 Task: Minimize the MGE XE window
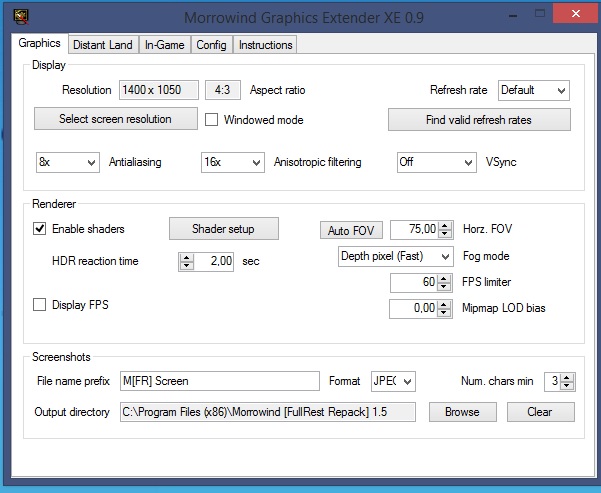click(513, 15)
